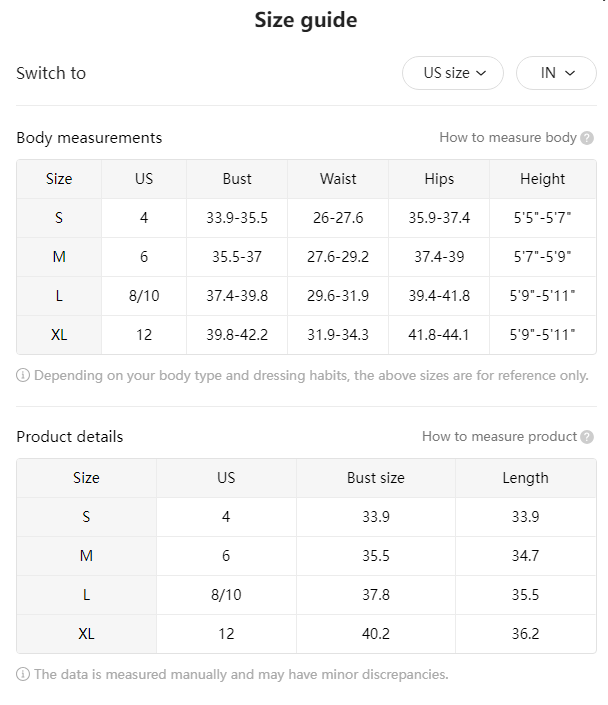Viewport: 608px width, 705px height.
Task: Click the Bust column header in Body measurements
Action: (x=237, y=179)
